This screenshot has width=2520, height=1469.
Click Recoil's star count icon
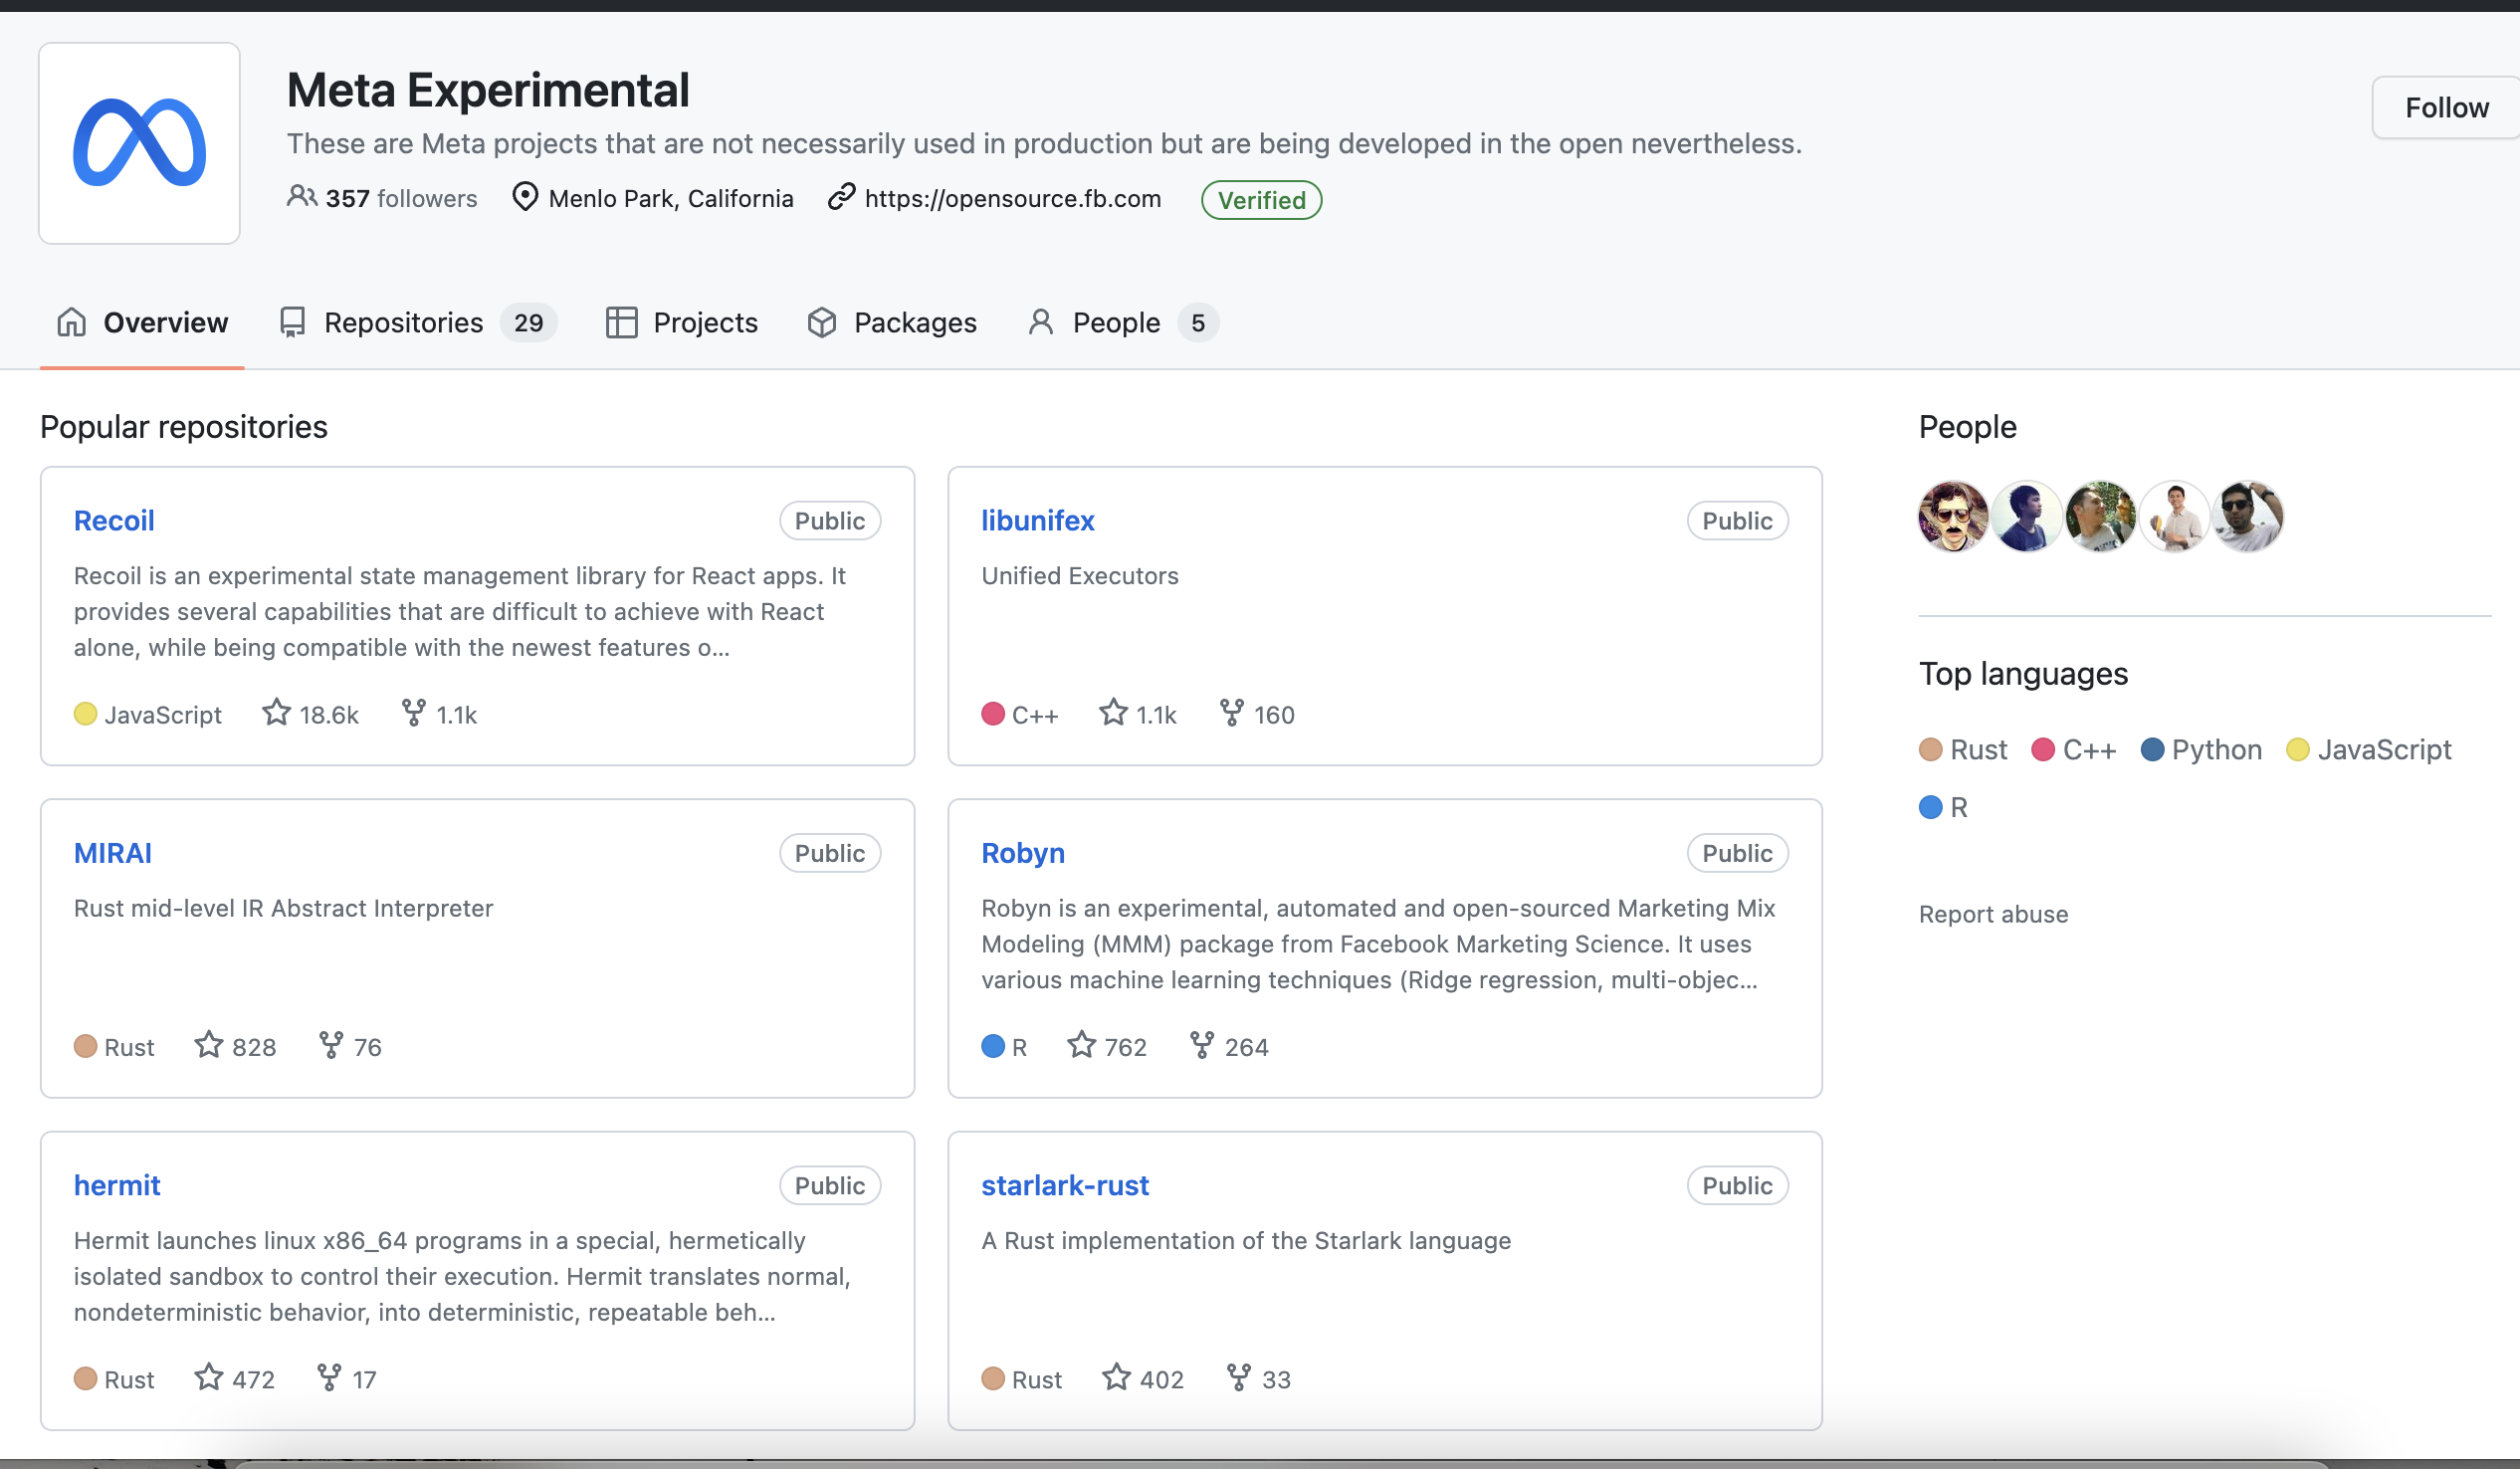[x=276, y=713]
